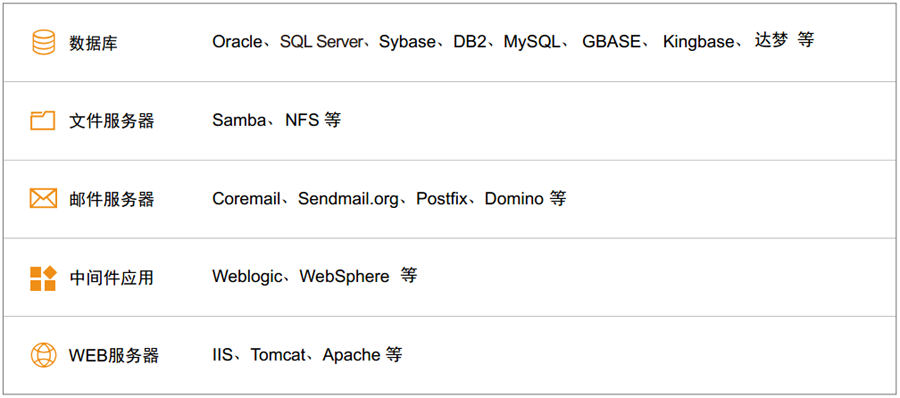
Task: Click the Kingbase database name
Action: pos(699,42)
